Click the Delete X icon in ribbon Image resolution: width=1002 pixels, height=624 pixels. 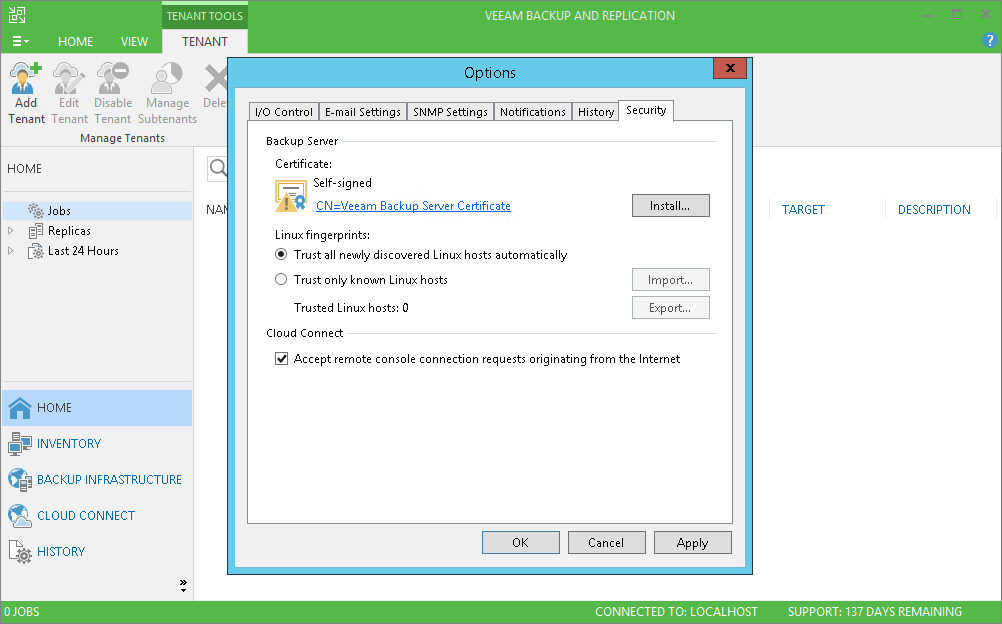216,79
